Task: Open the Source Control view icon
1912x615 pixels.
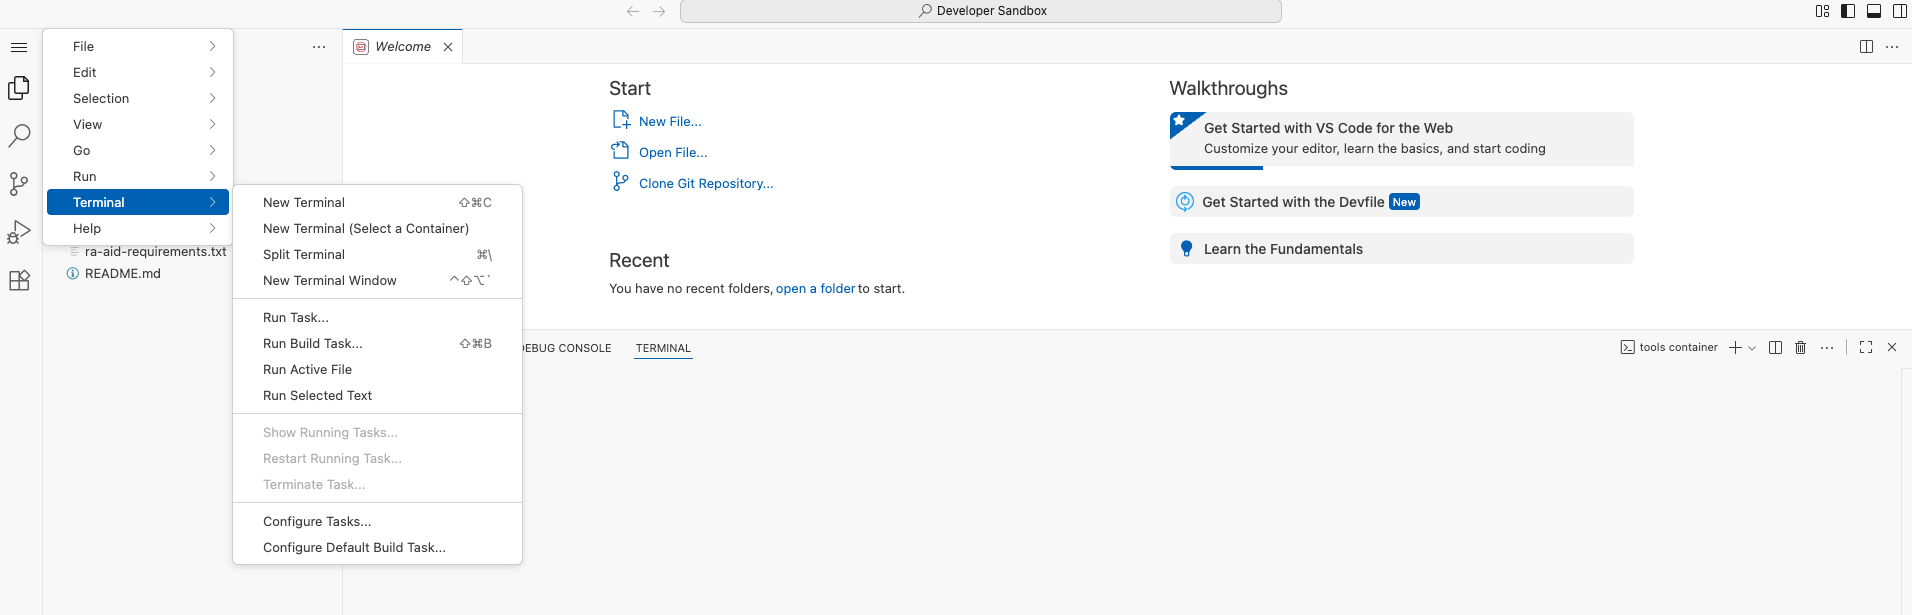Action: pos(19,183)
